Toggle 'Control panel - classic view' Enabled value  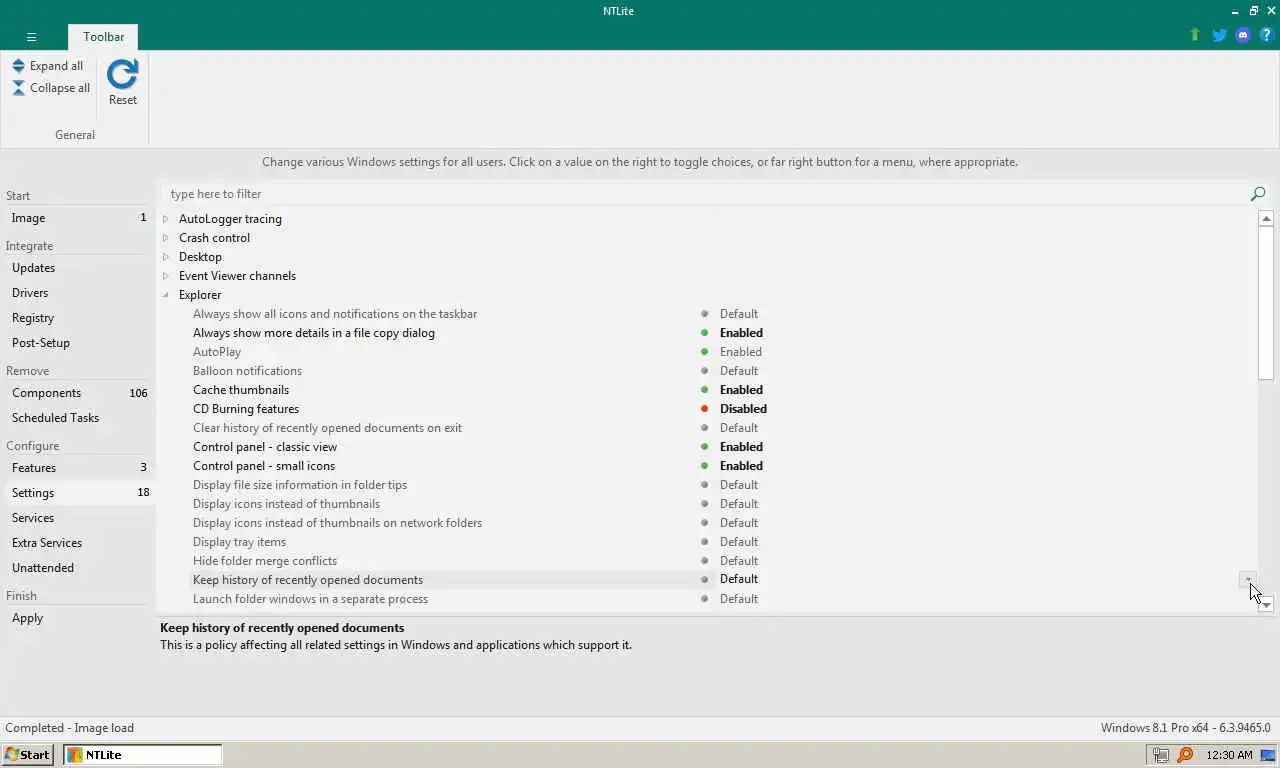741,447
